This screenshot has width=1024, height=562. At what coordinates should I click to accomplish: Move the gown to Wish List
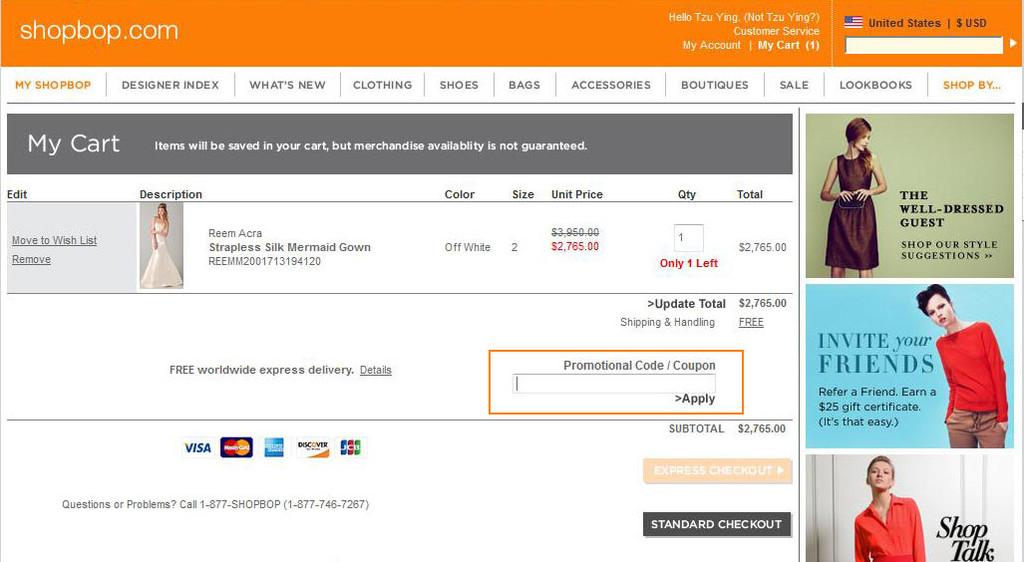pos(54,240)
